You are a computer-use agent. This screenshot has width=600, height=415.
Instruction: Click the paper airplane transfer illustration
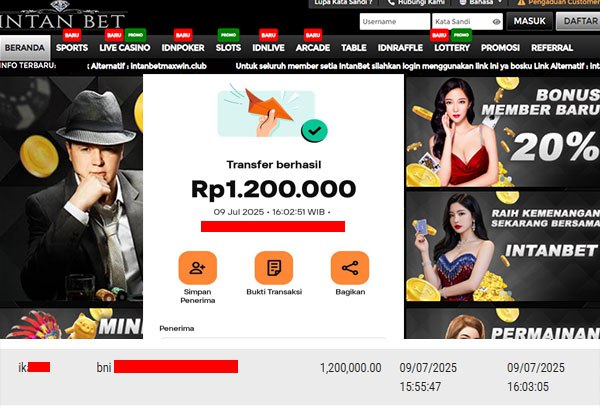(x=266, y=111)
